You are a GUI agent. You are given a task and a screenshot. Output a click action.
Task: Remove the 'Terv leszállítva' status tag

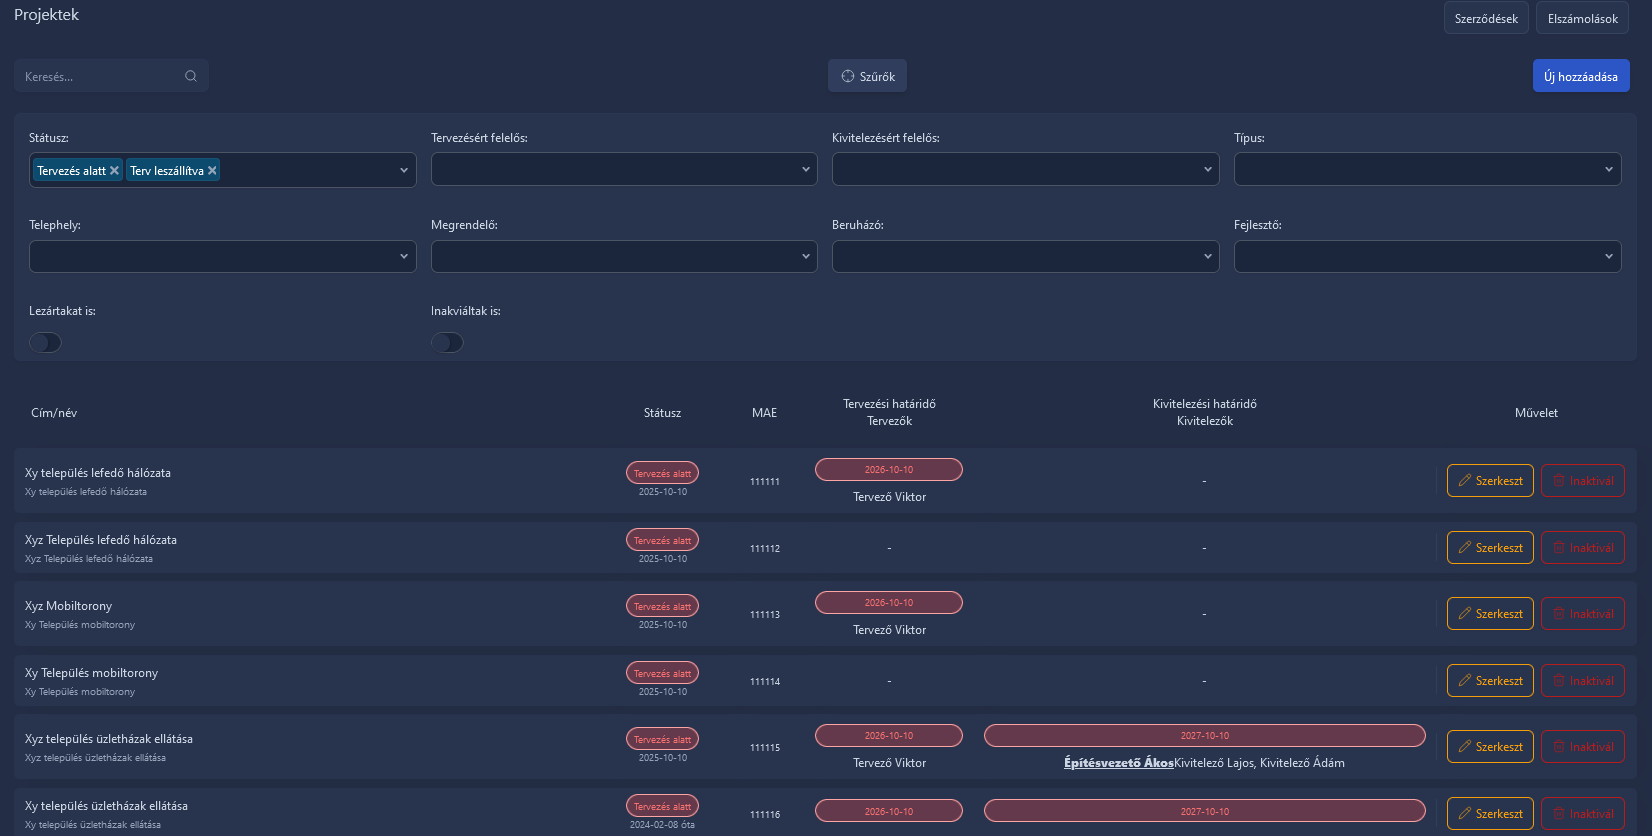[212, 171]
